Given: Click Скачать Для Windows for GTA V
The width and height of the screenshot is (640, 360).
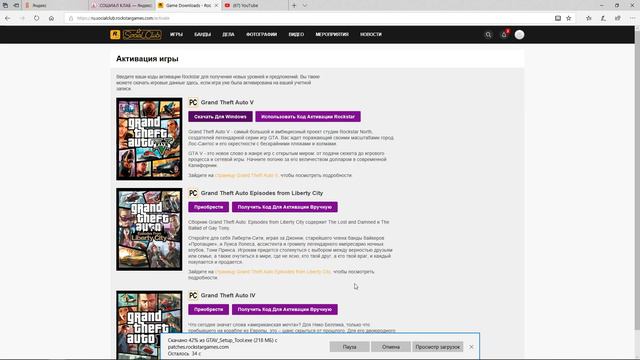Looking at the screenshot, I should click(x=220, y=117).
